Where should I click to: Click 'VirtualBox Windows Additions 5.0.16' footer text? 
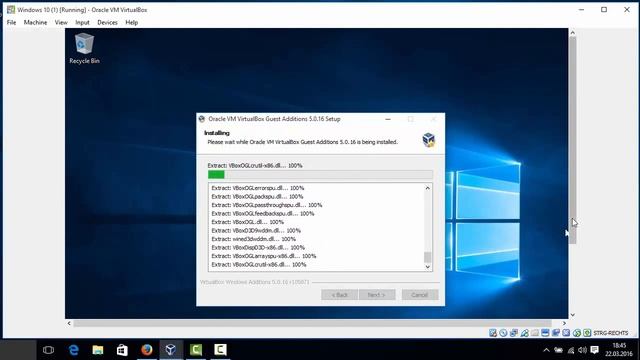click(x=255, y=282)
